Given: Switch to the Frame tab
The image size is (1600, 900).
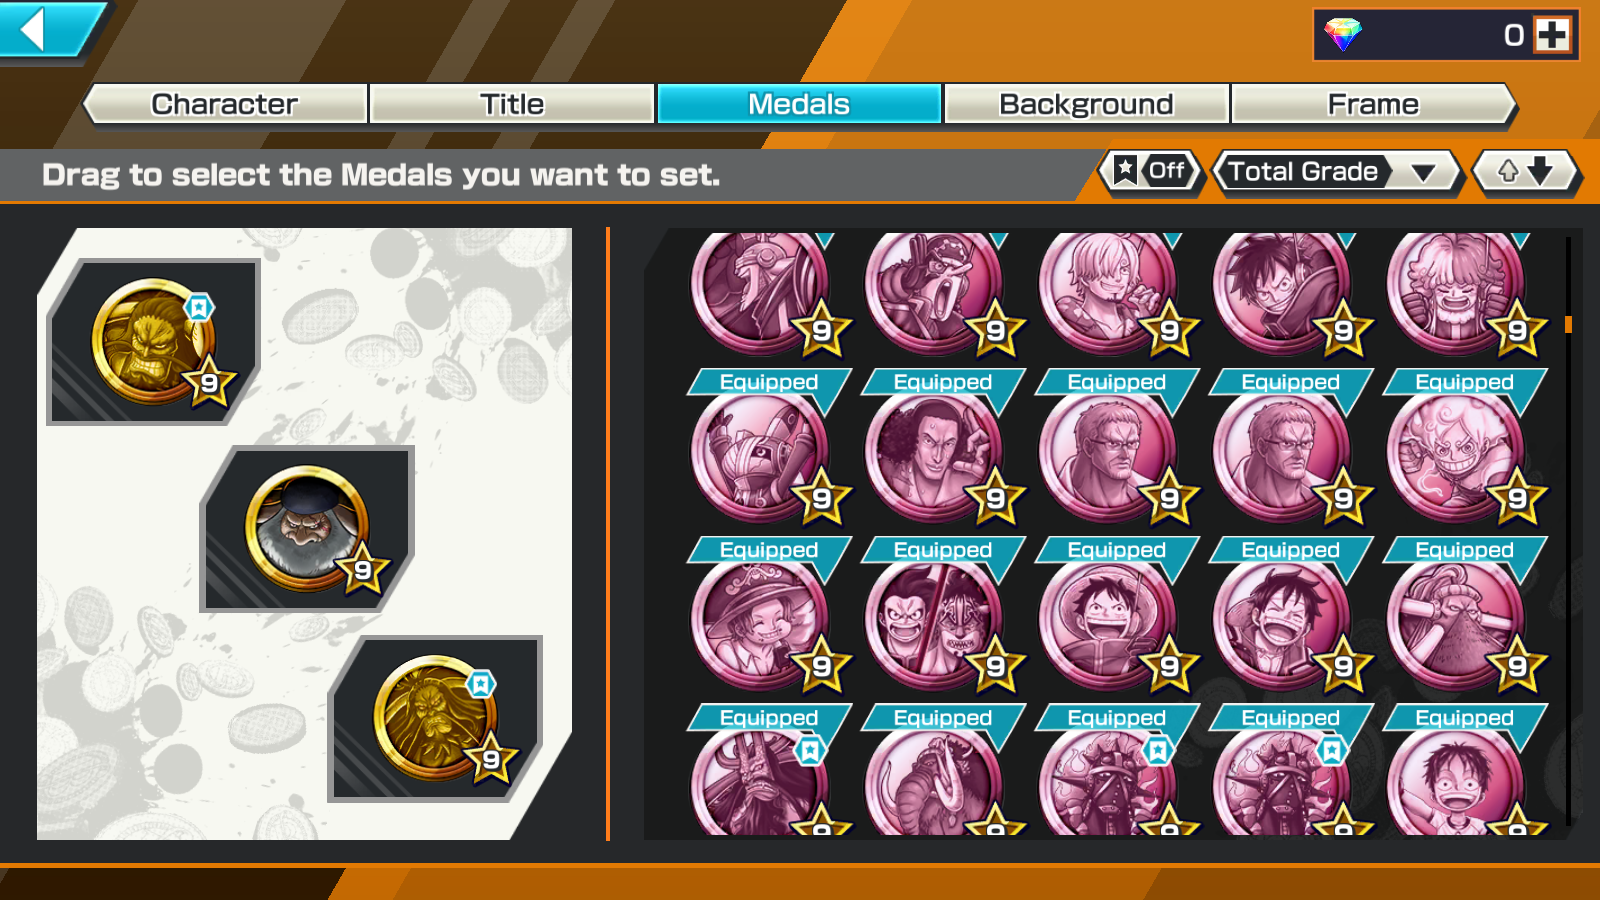Looking at the screenshot, I should 1373,104.
